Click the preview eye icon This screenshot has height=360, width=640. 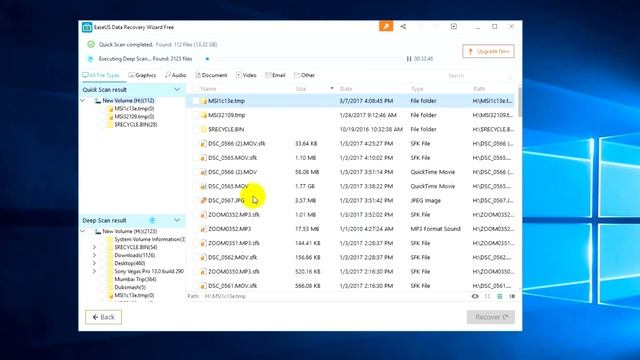475,296
